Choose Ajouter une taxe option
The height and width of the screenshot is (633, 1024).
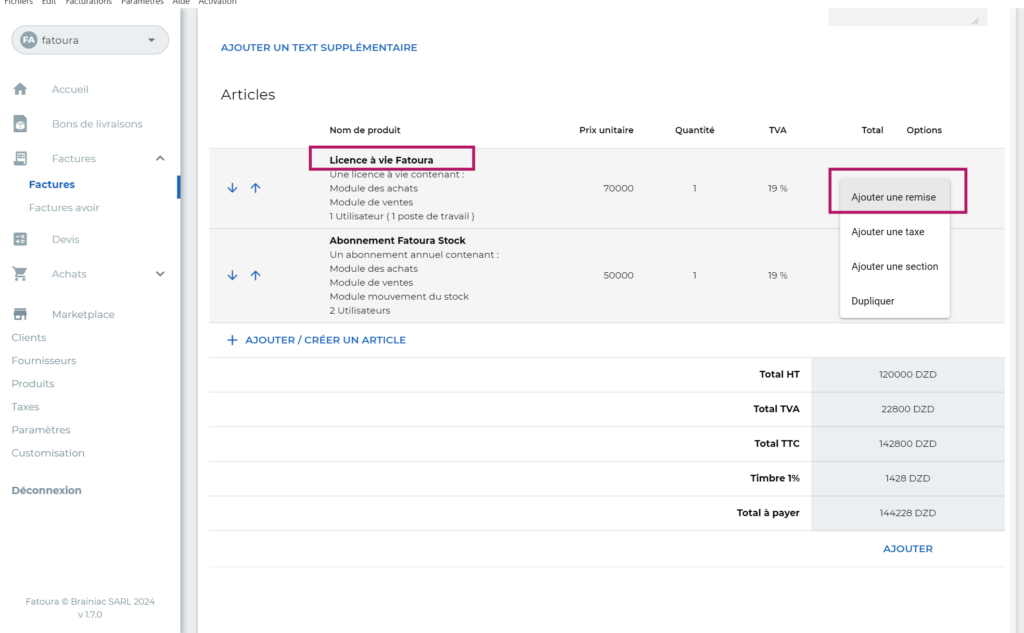click(887, 232)
